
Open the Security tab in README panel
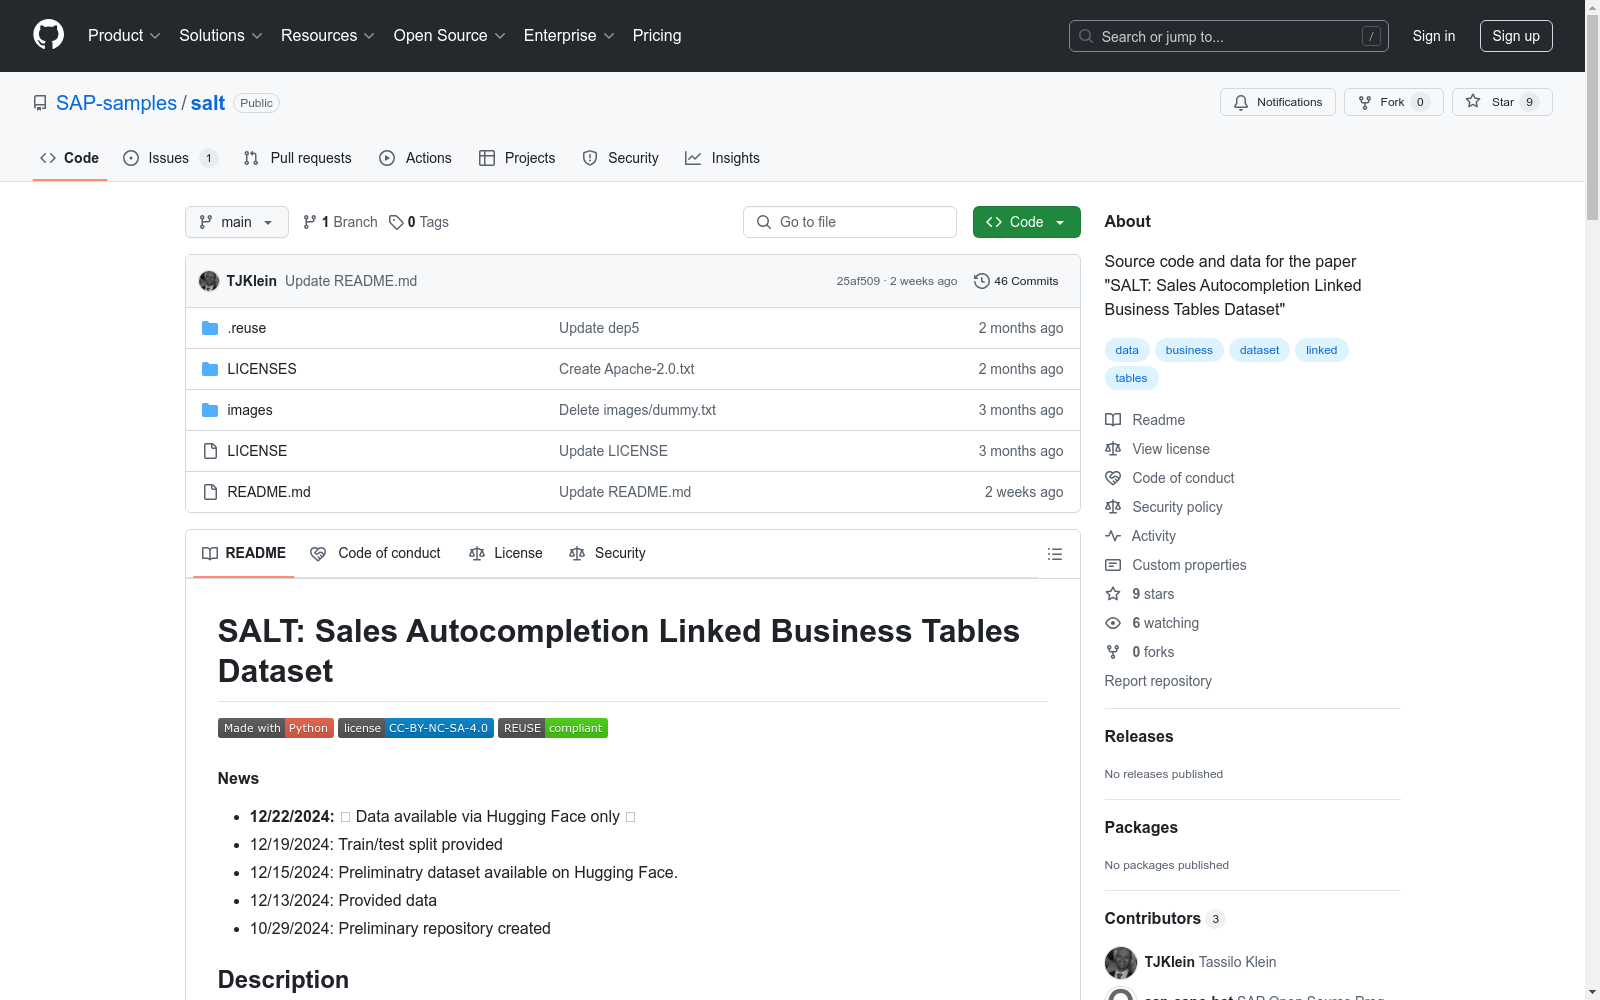tap(607, 553)
